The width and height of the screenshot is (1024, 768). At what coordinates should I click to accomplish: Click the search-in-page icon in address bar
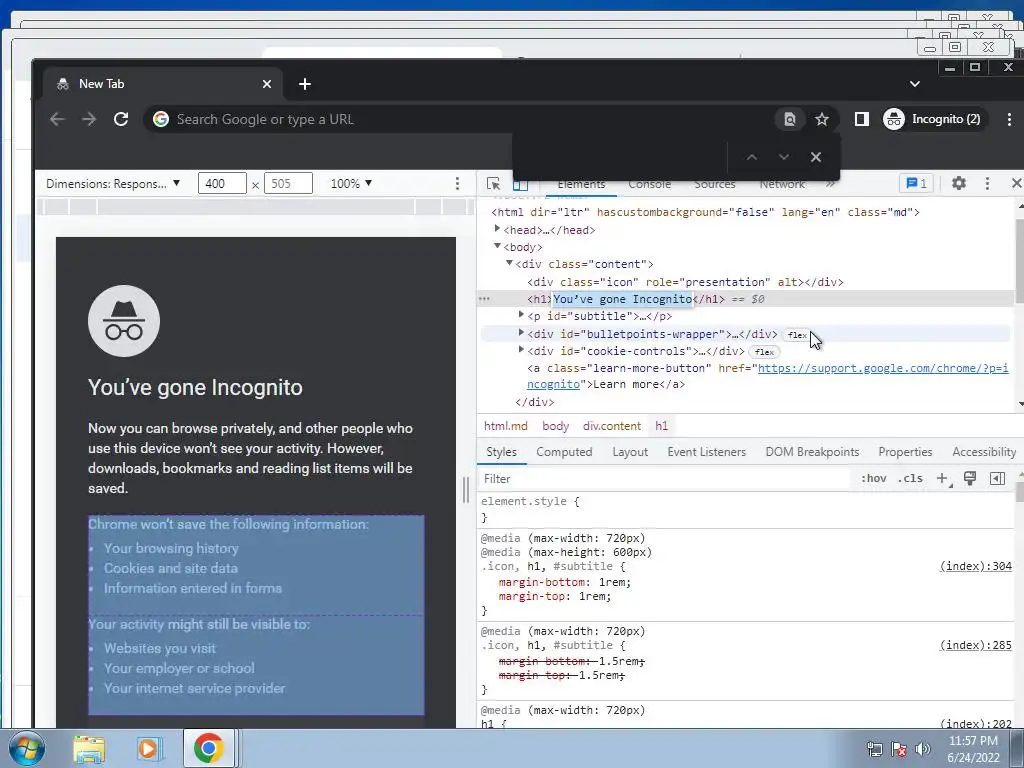coord(790,119)
